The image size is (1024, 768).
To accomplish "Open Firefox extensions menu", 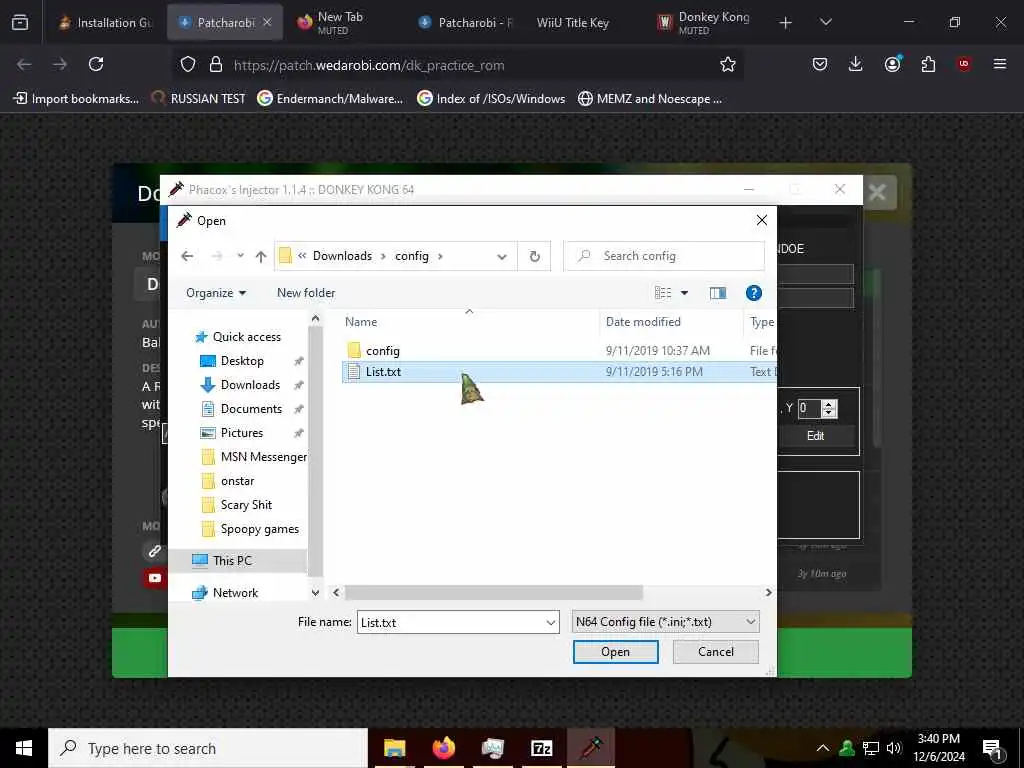I will pos(928,64).
